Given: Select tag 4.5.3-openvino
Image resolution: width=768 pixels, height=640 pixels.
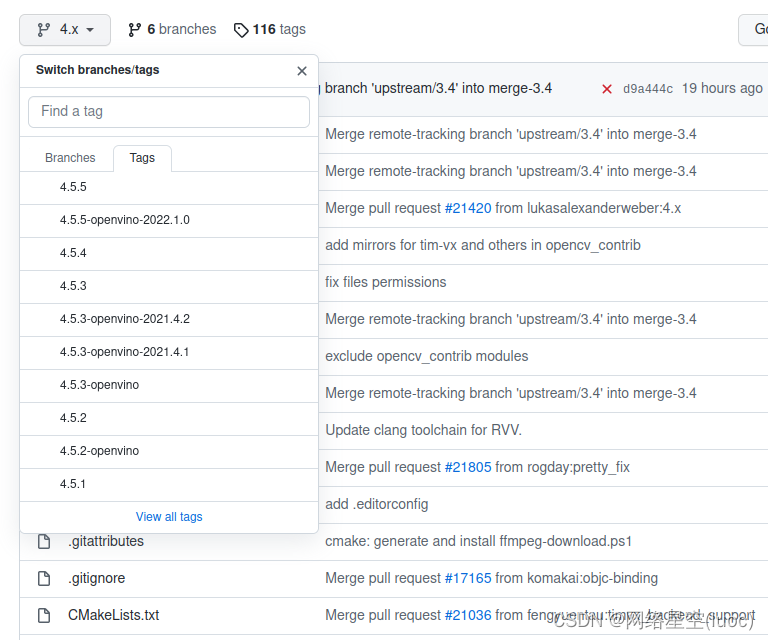Looking at the screenshot, I should pyautogui.click(x=169, y=385).
